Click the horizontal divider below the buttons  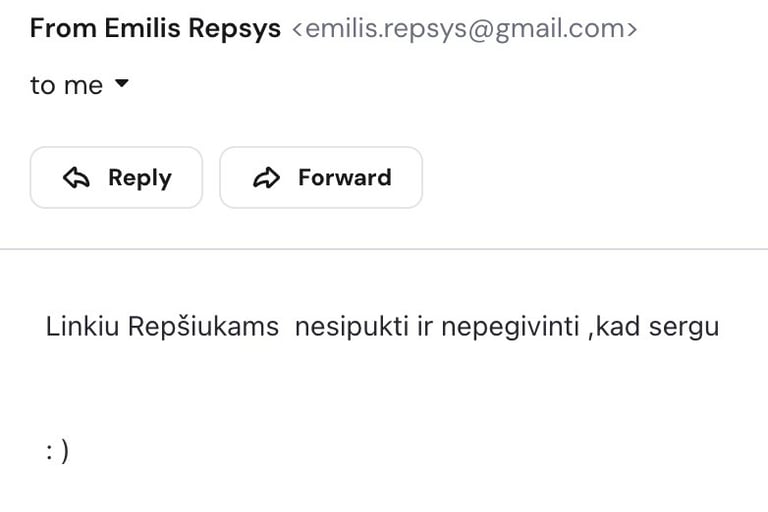pos(384,248)
